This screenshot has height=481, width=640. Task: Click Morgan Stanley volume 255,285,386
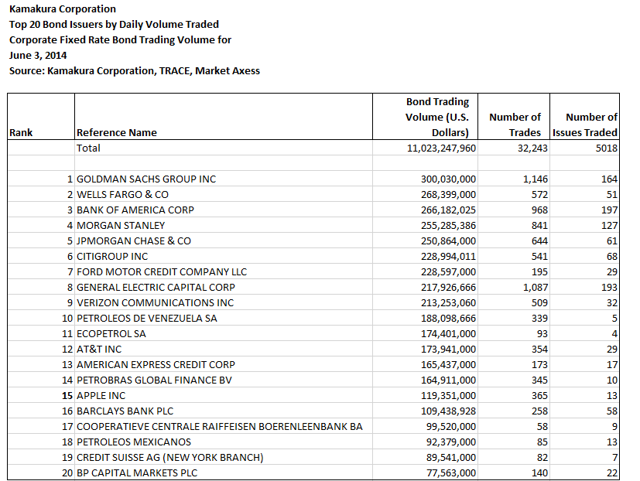tap(449, 226)
